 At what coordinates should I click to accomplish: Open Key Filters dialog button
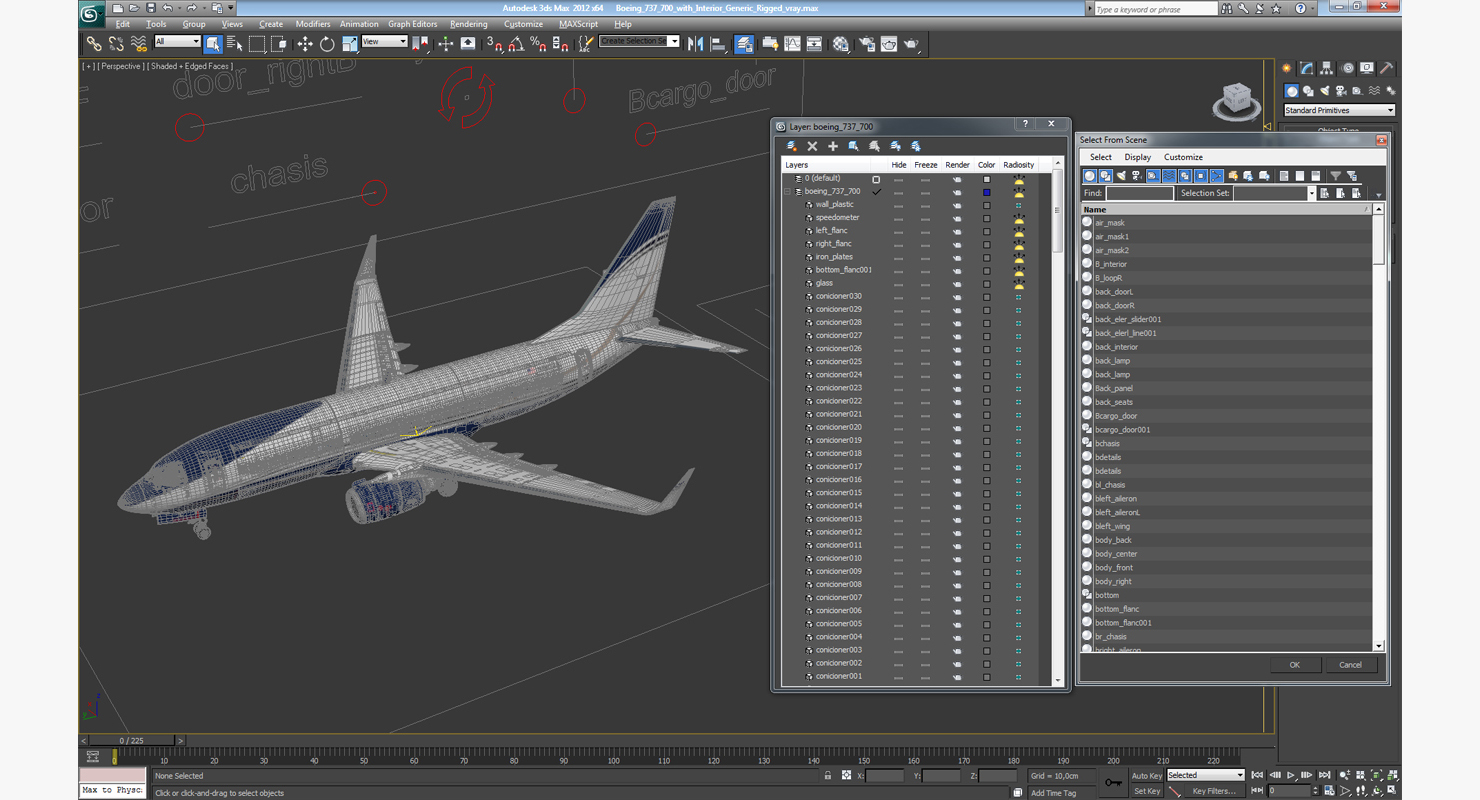(x=1213, y=791)
